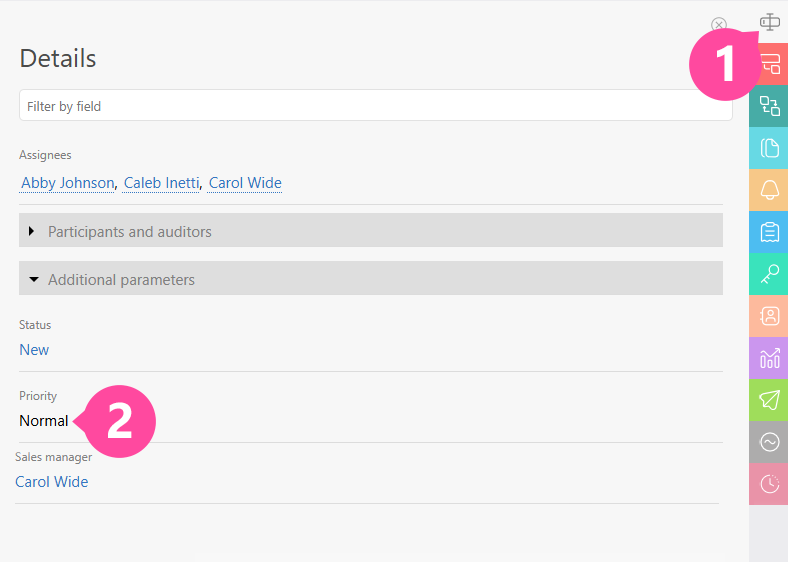788x562 pixels.
Task: Click the rename field icon at top
Action: point(769,22)
